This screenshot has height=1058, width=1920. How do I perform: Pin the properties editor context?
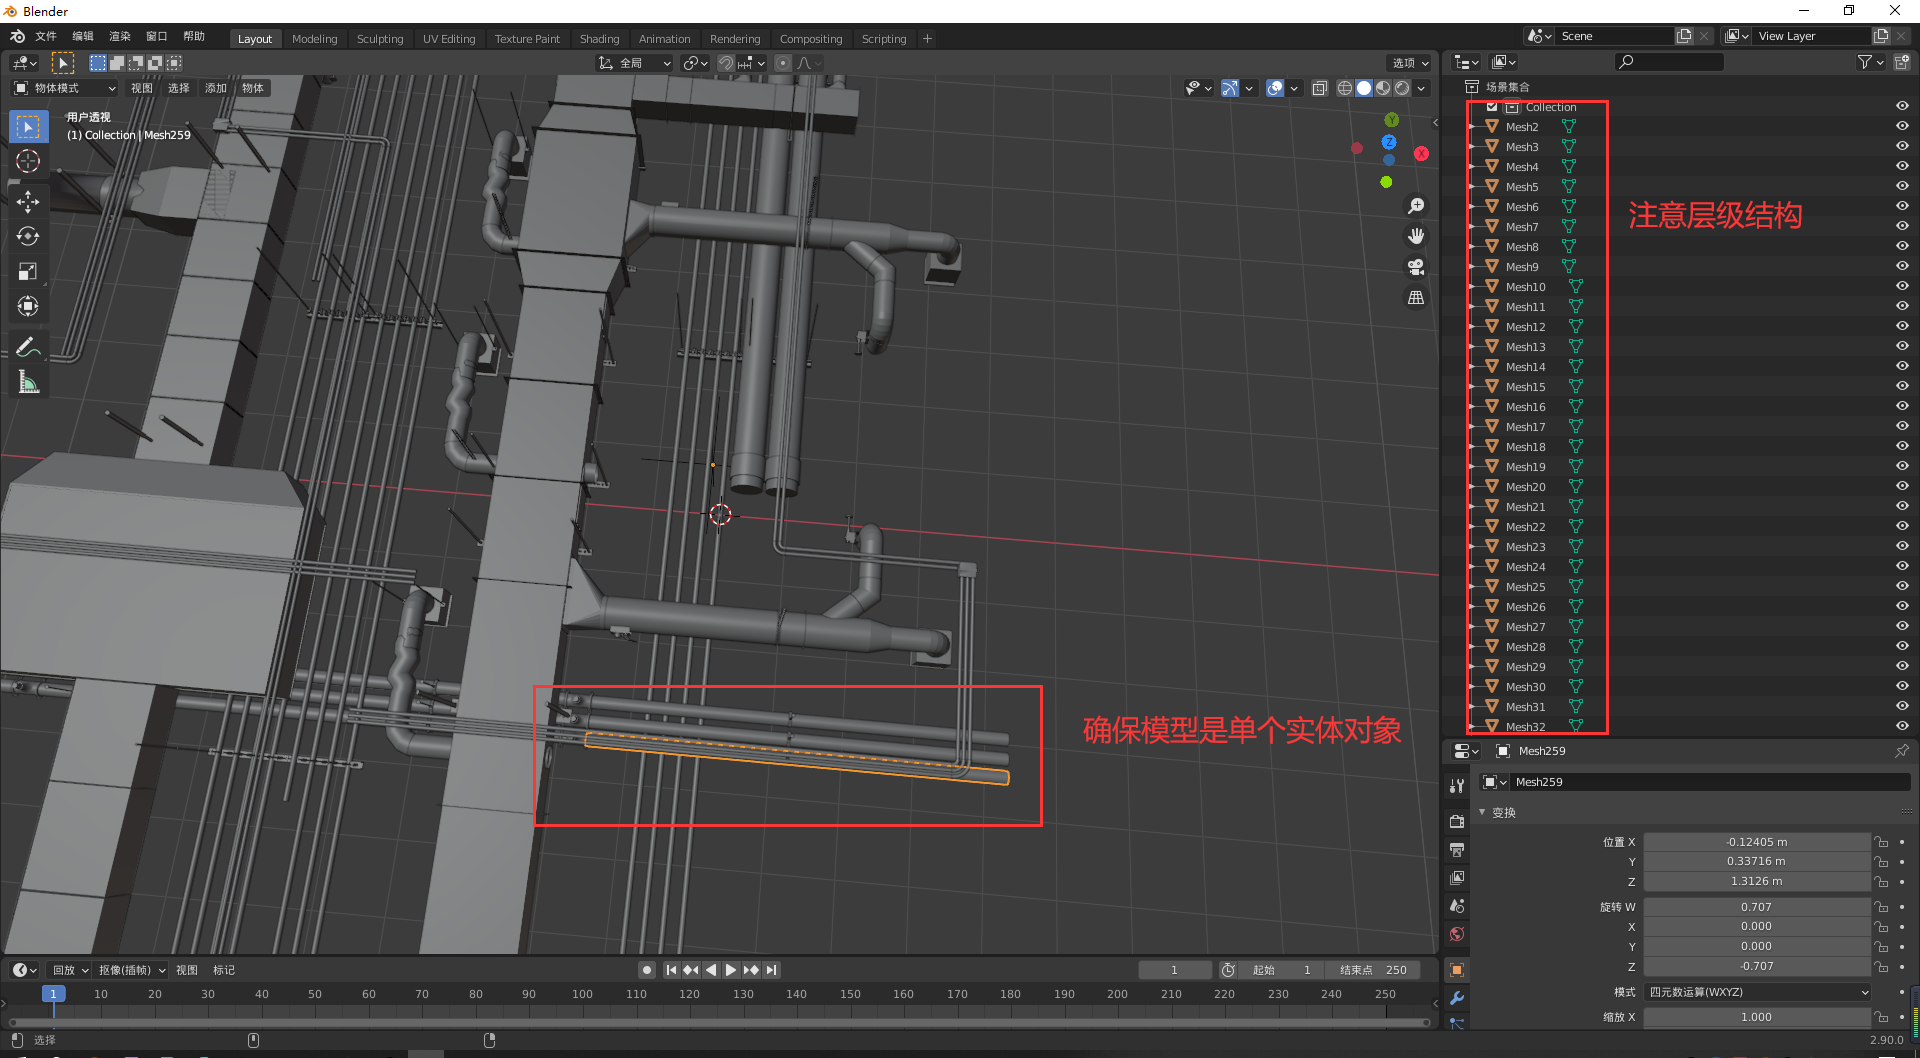tap(1901, 751)
